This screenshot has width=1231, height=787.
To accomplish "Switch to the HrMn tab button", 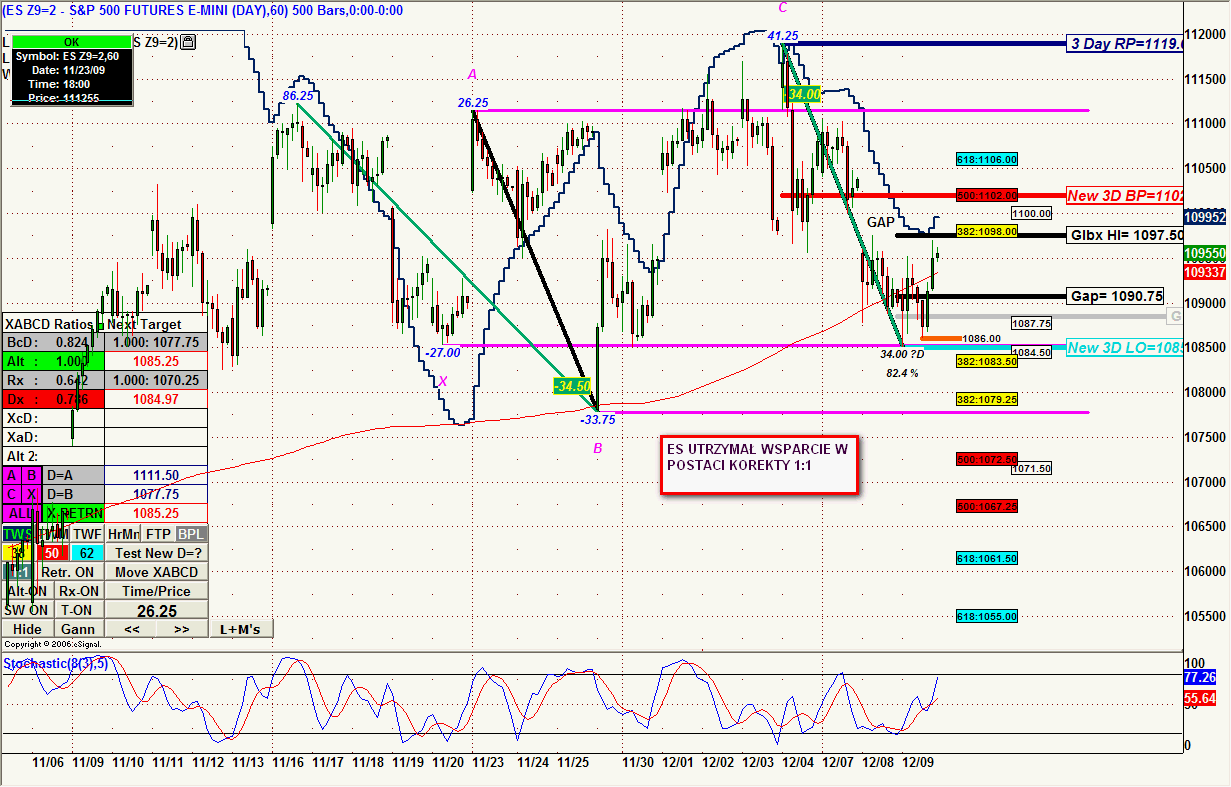I will [x=123, y=534].
